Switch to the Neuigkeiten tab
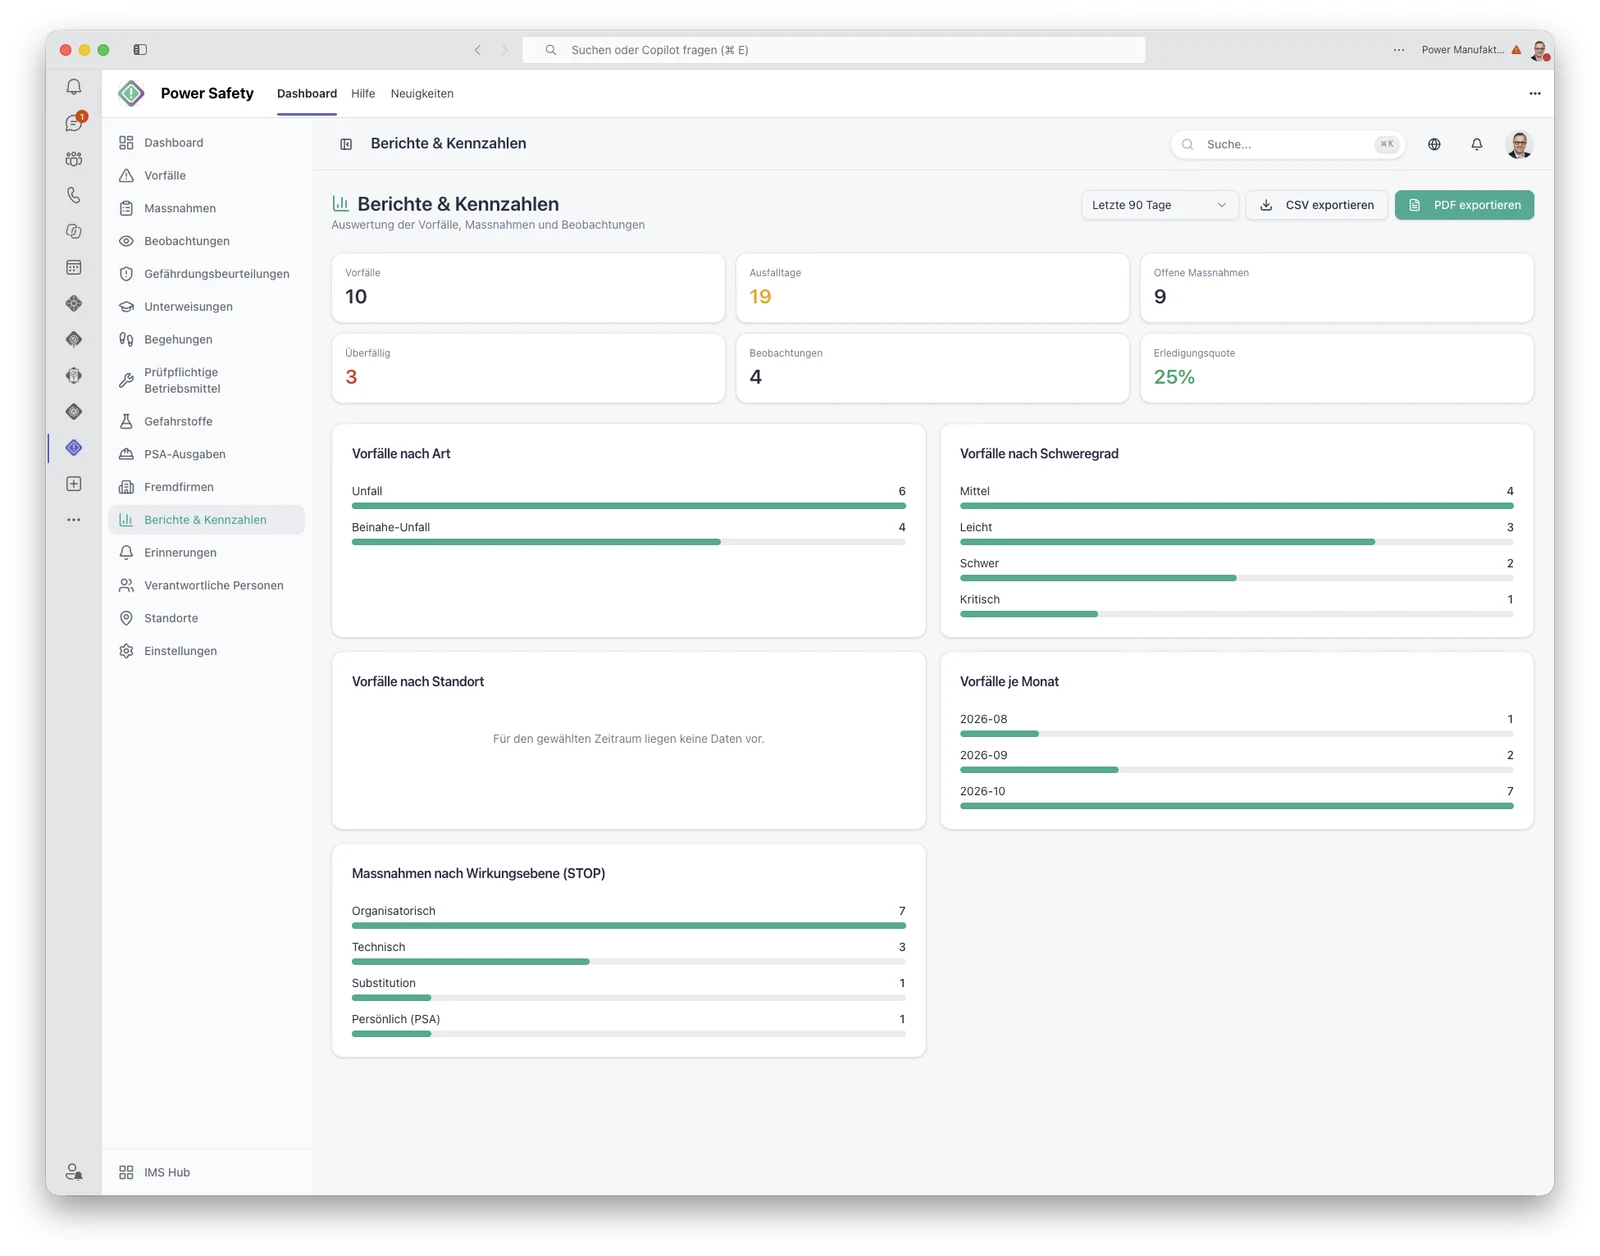 [422, 93]
